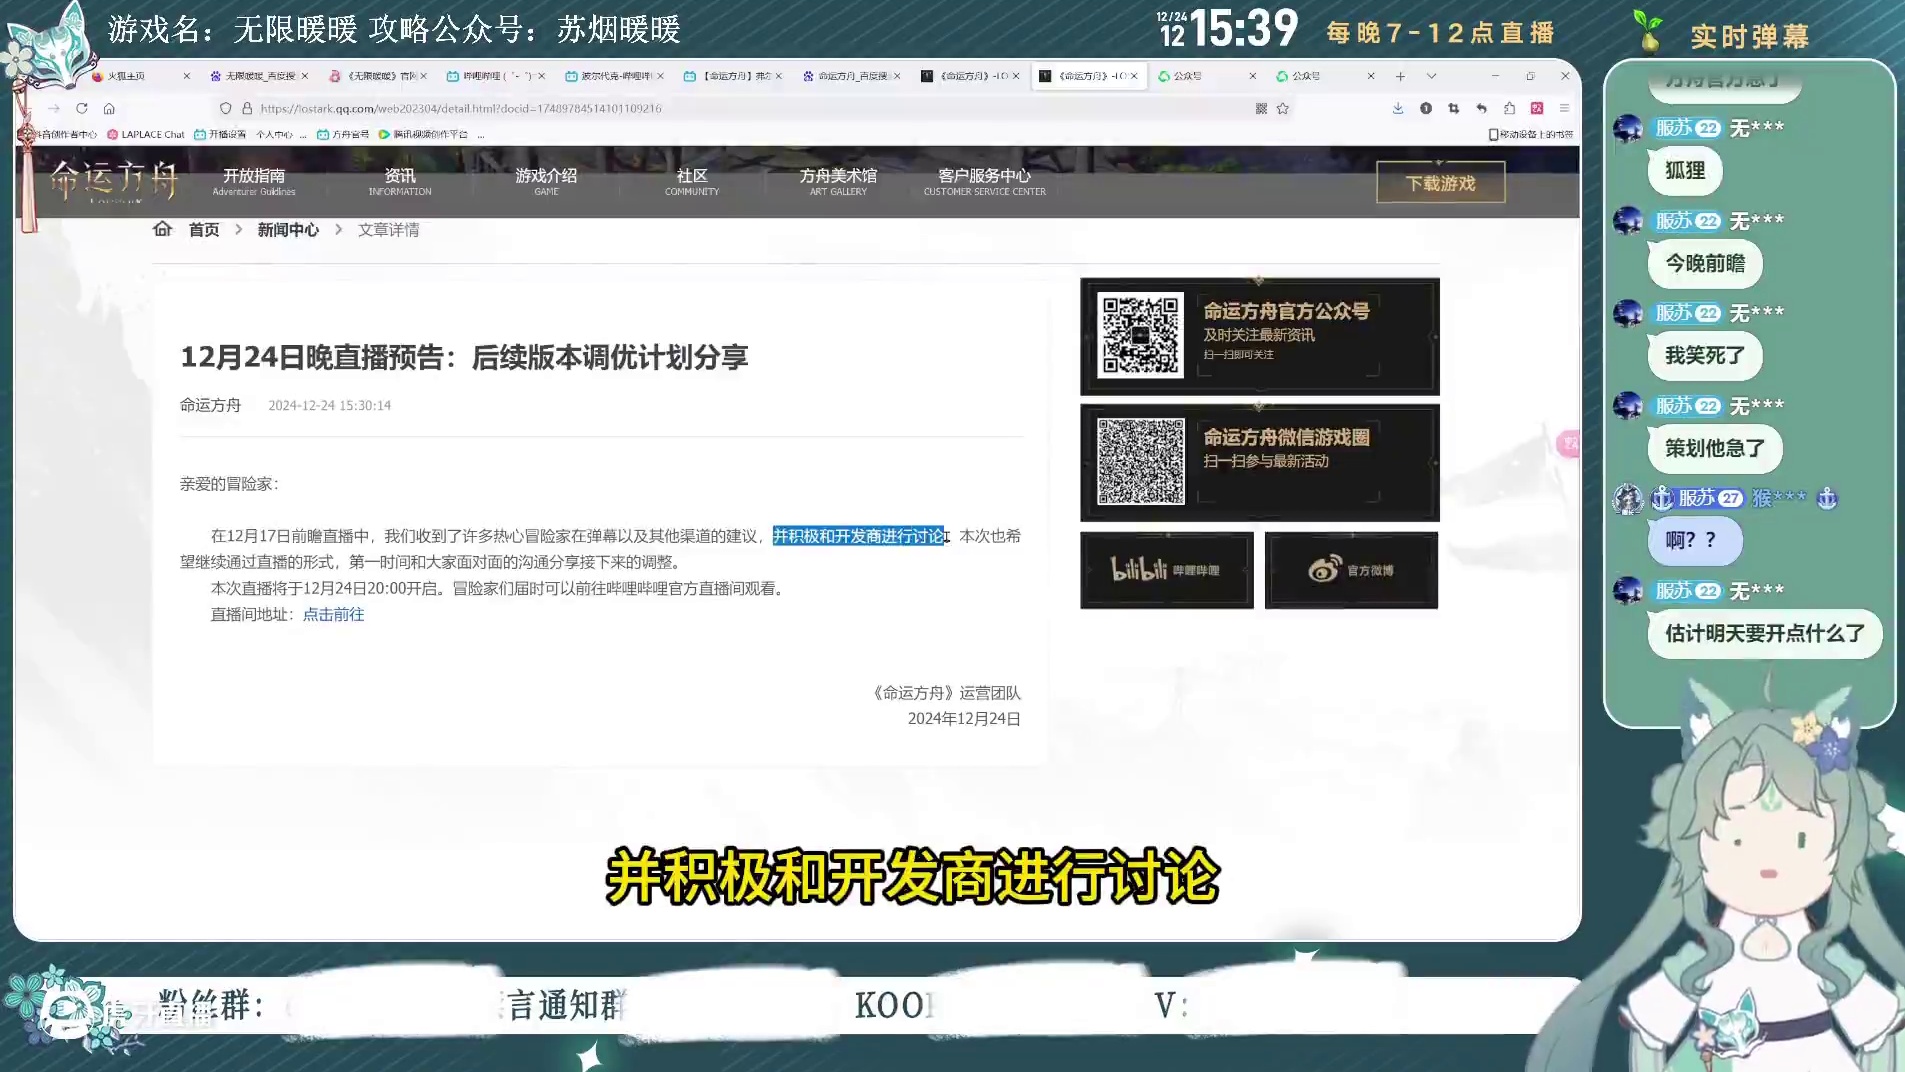Click the share page icon
1905x1072 pixels.
(x=1510, y=108)
